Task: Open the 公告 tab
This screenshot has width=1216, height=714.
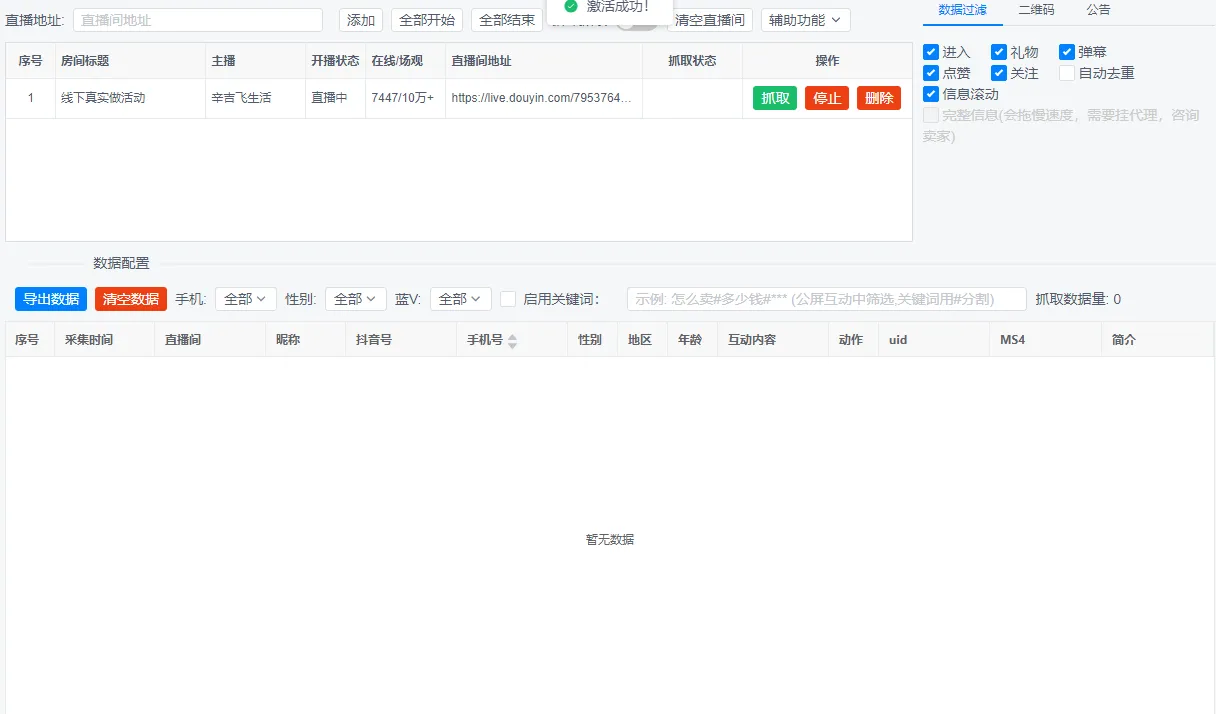Action: pos(1098,10)
